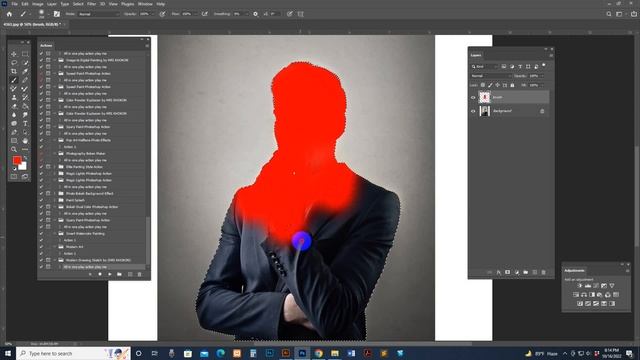Expand the Paint Splash set
This screenshot has height=360, width=640.
click(55, 200)
